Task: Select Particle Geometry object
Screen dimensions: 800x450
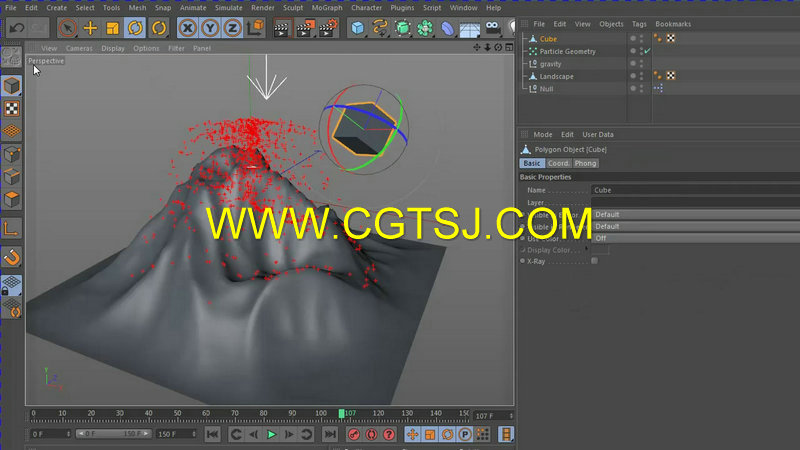Action: click(x=567, y=51)
